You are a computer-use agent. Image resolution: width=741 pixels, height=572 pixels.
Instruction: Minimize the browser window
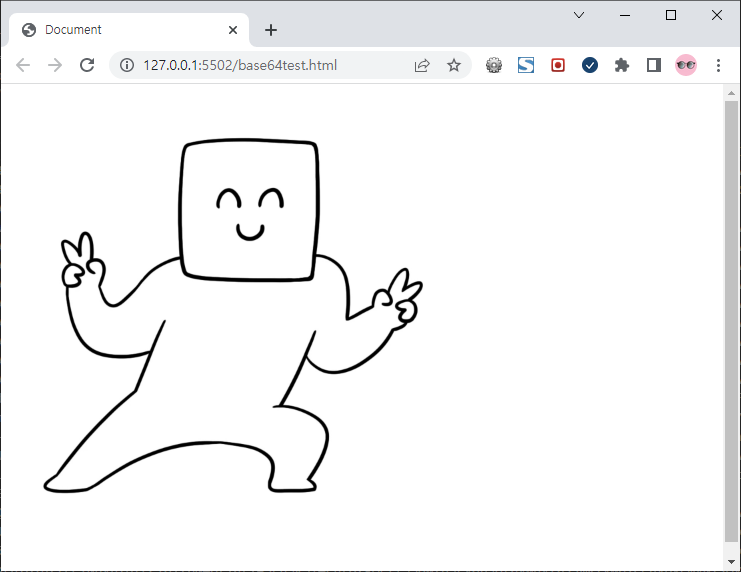(x=625, y=15)
